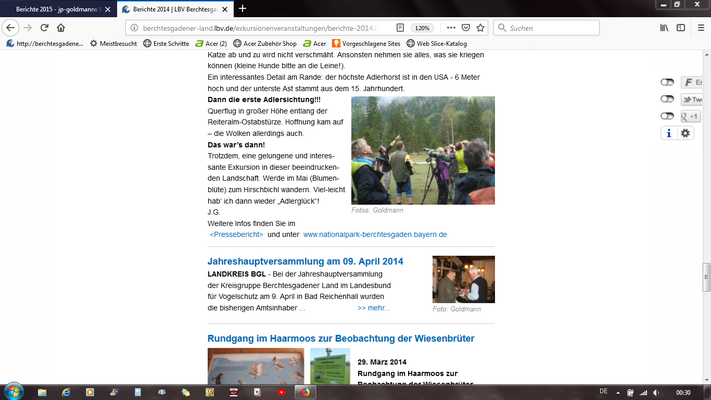
Task: Open the Pressebericht link
Action: tap(236, 234)
